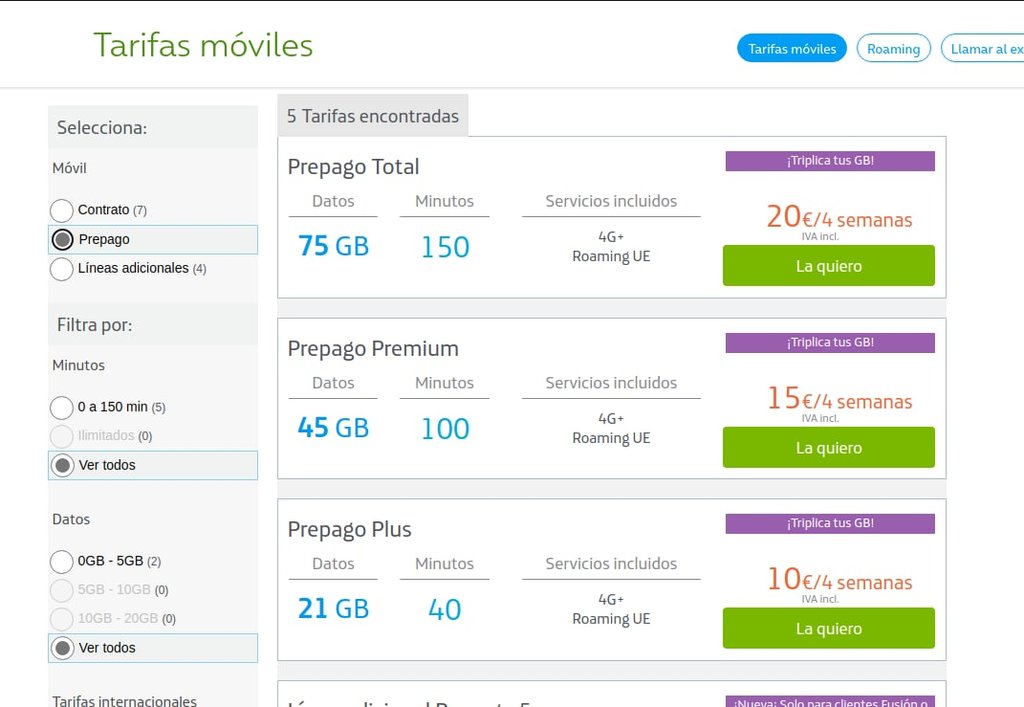This screenshot has width=1024, height=707.
Task: Click the 5 Tarifas encontradas tab
Action: (x=372, y=116)
